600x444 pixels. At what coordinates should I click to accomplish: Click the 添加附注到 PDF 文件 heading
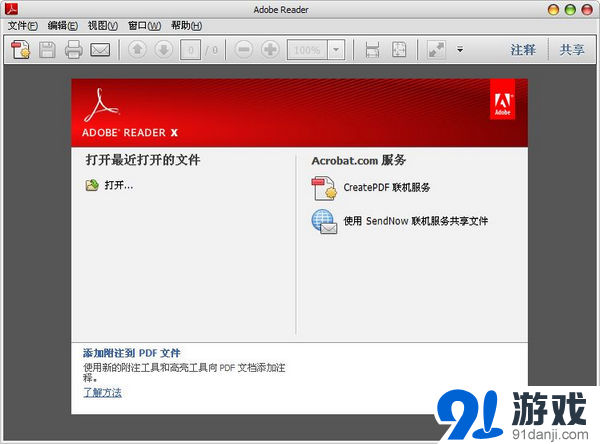(132, 353)
